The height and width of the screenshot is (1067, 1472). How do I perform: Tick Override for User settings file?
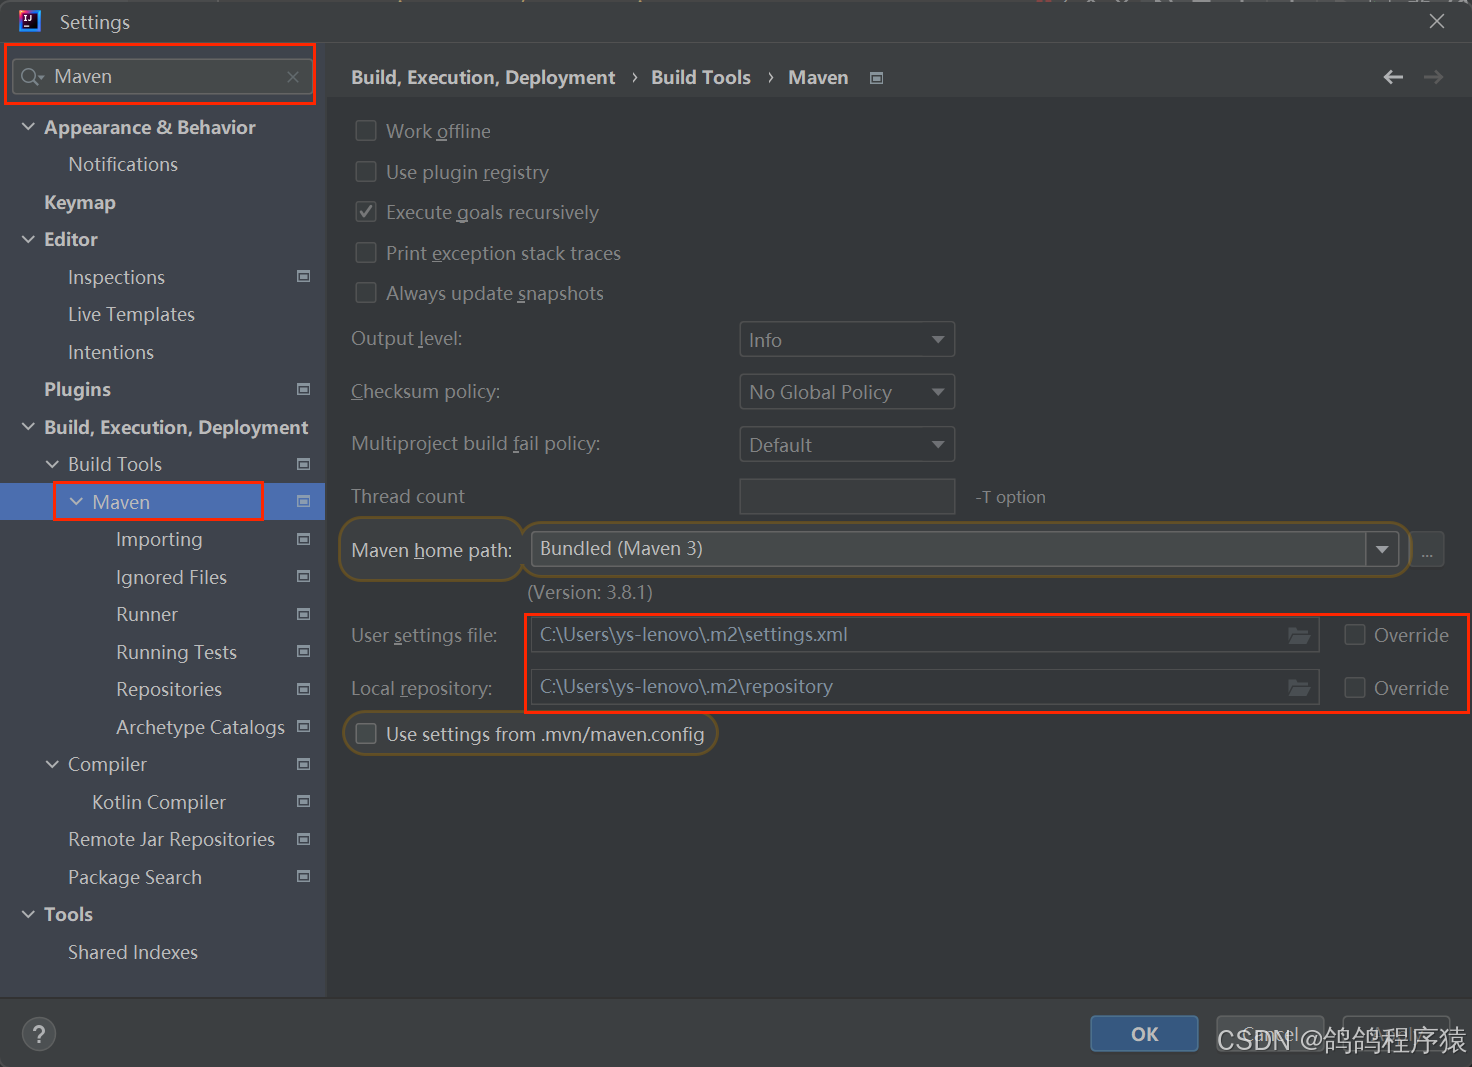click(x=1355, y=635)
